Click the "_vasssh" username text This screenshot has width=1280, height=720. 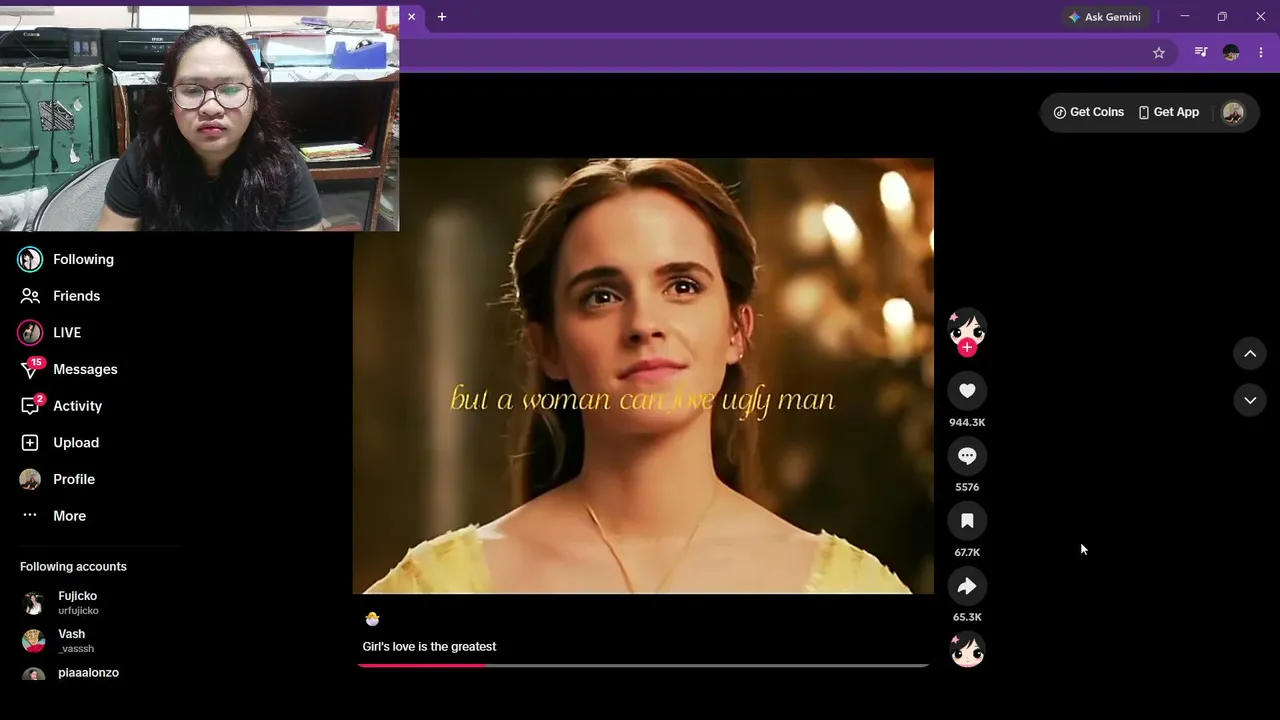76,649
